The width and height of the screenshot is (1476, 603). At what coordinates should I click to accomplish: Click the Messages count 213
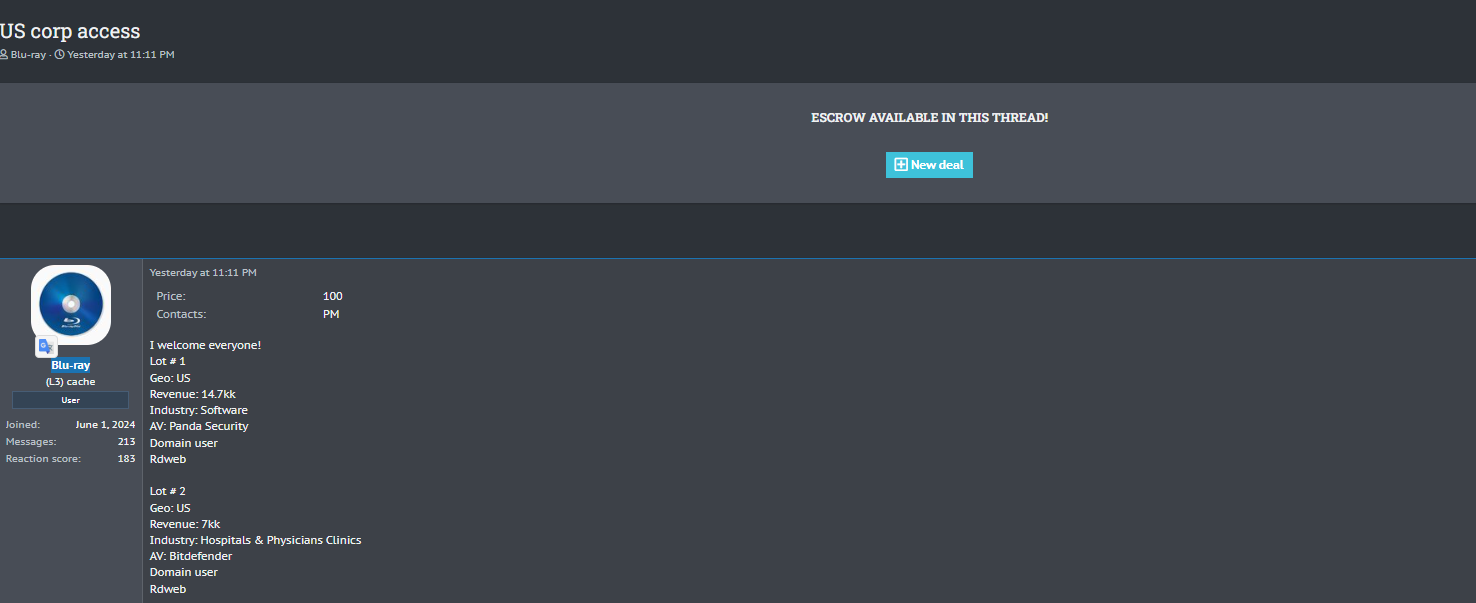click(126, 441)
